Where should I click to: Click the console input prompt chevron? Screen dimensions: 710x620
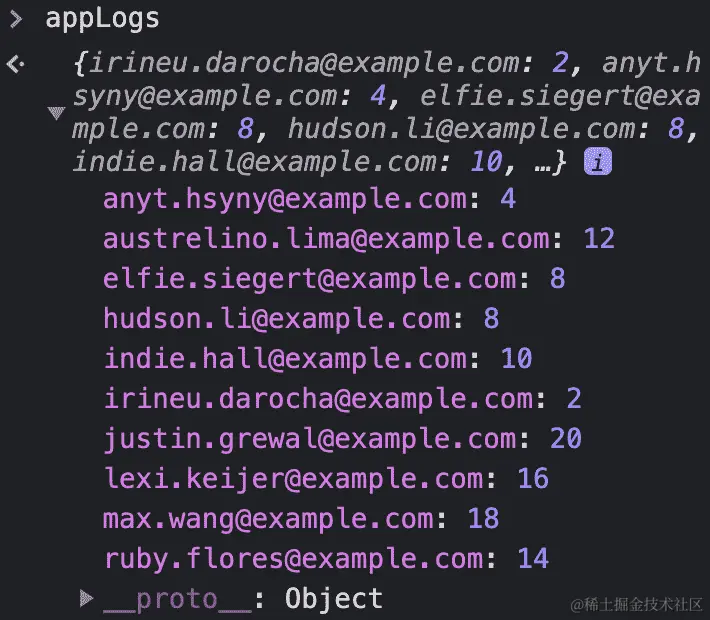[16, 19]
